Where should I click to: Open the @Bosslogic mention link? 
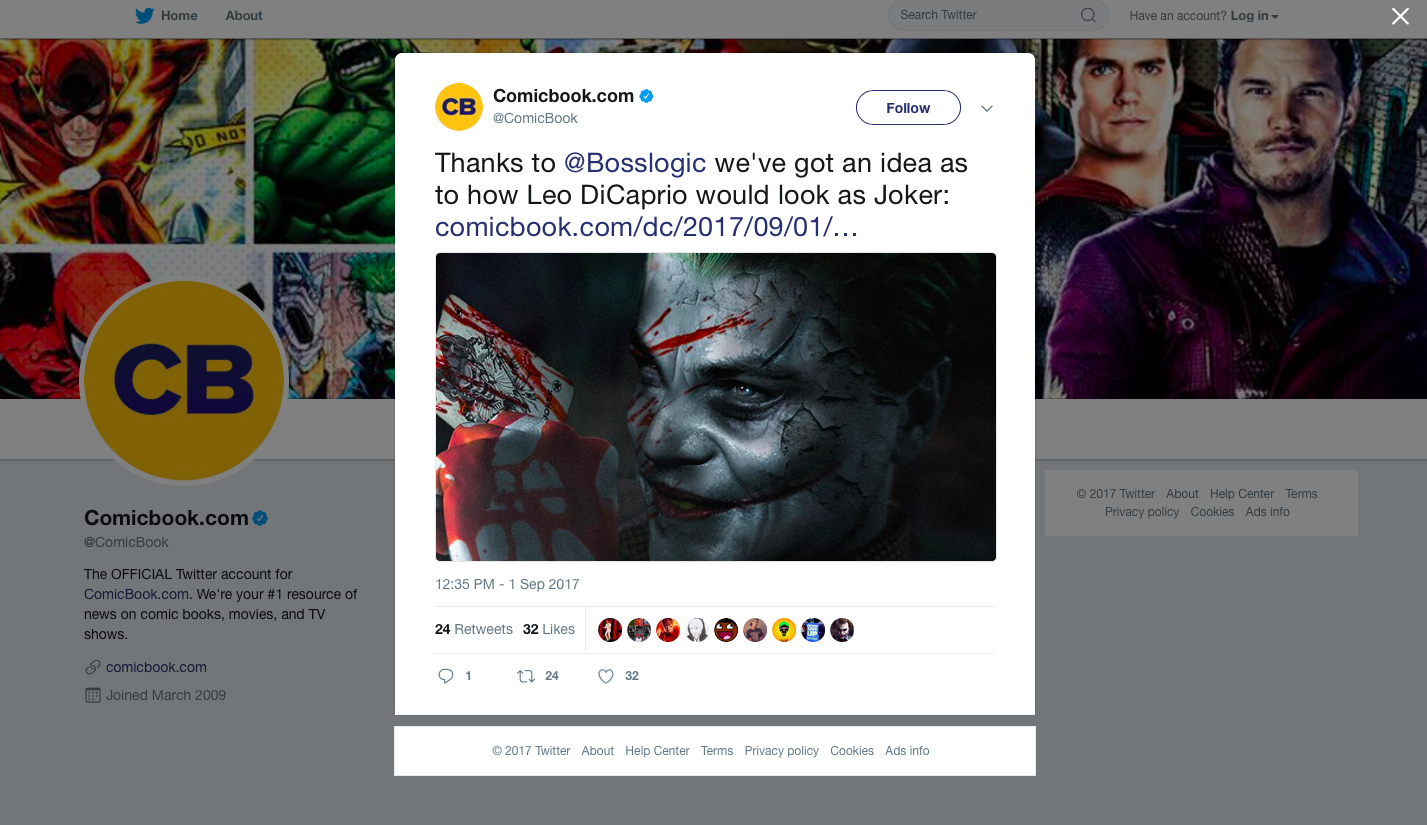(x=635, y=163)
